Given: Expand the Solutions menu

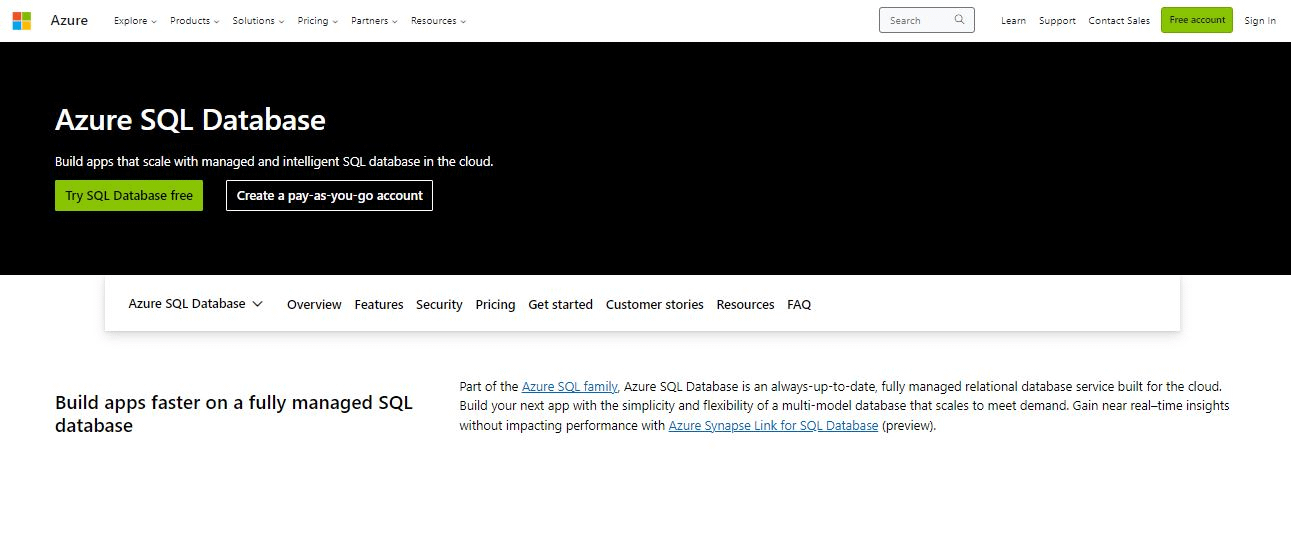Looking at the screenshot, I should (x=258, y=20).
